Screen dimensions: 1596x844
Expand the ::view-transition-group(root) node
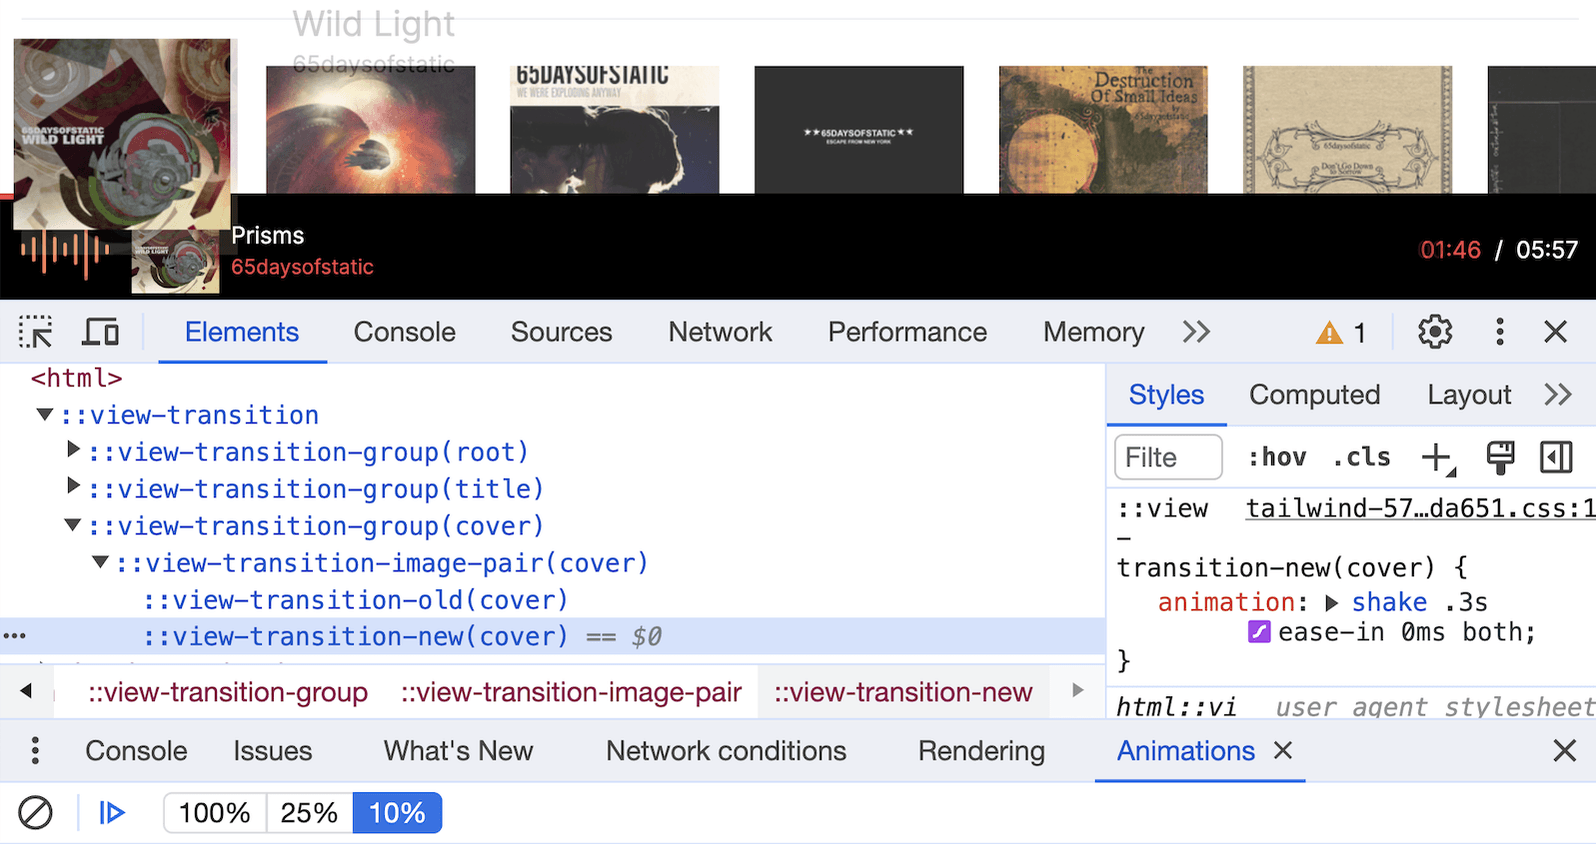[73, 450]
